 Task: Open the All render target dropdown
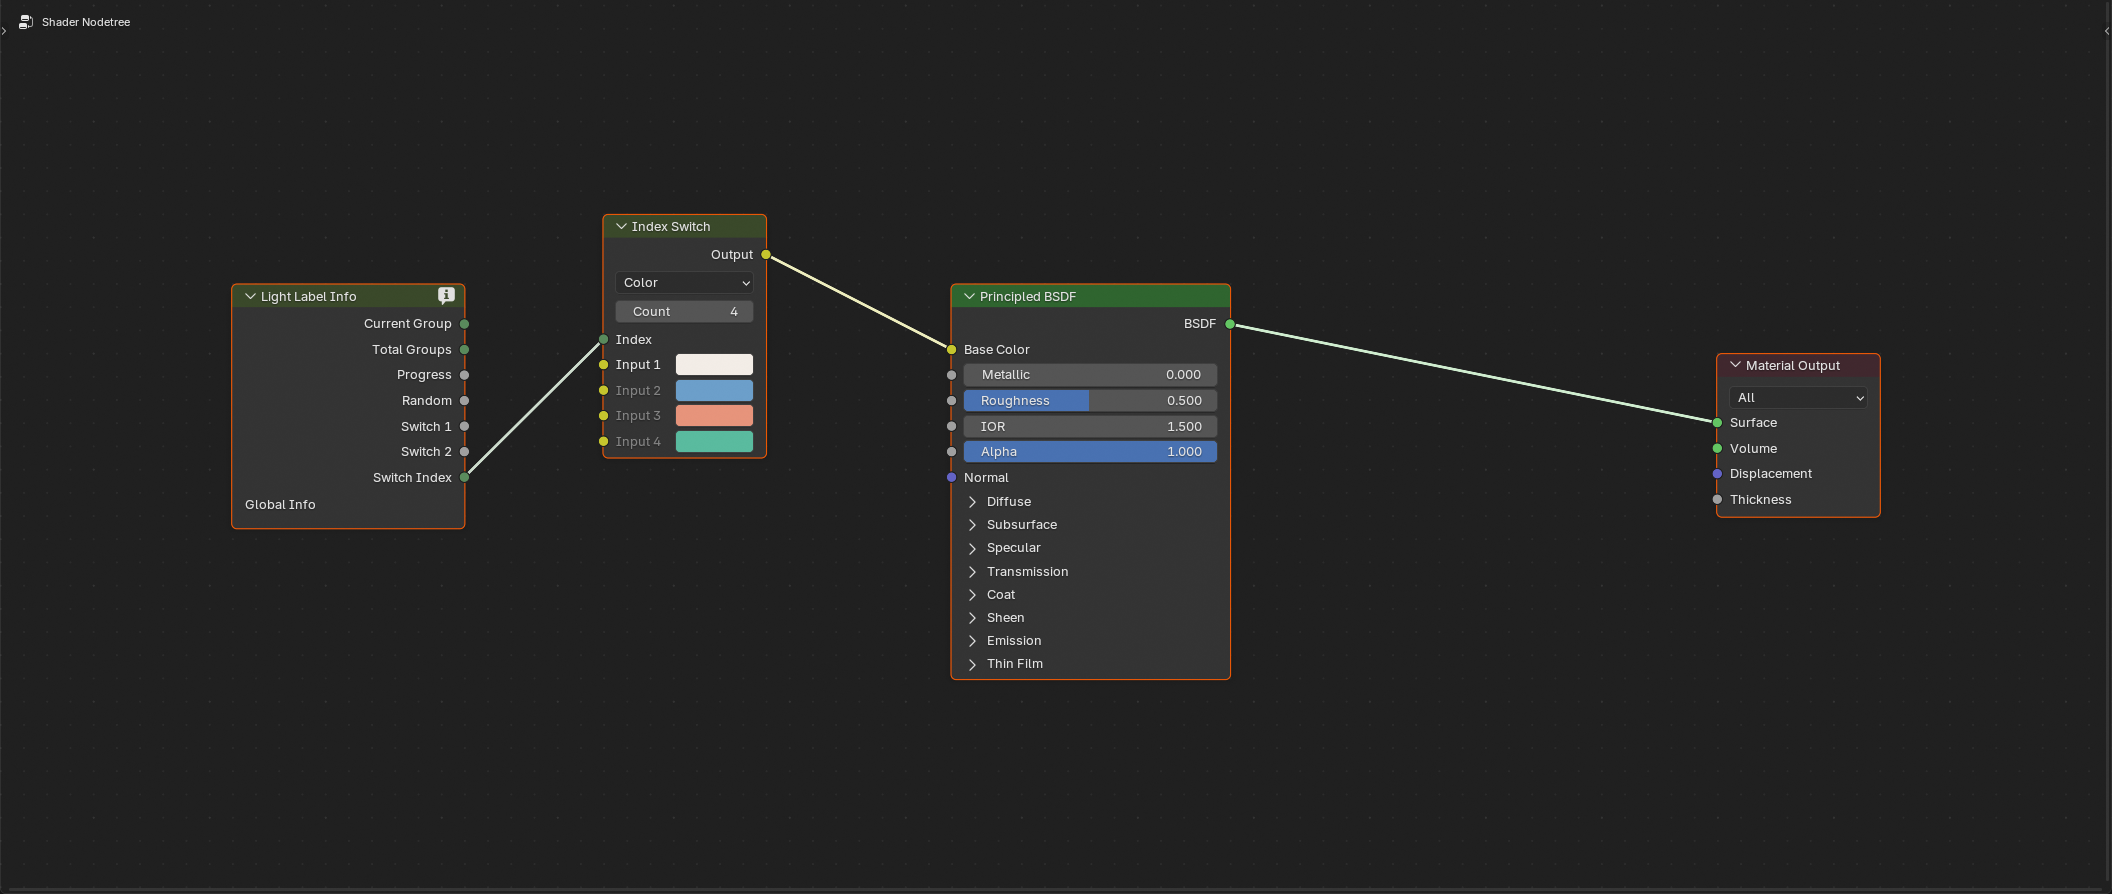pos(1798,398)
